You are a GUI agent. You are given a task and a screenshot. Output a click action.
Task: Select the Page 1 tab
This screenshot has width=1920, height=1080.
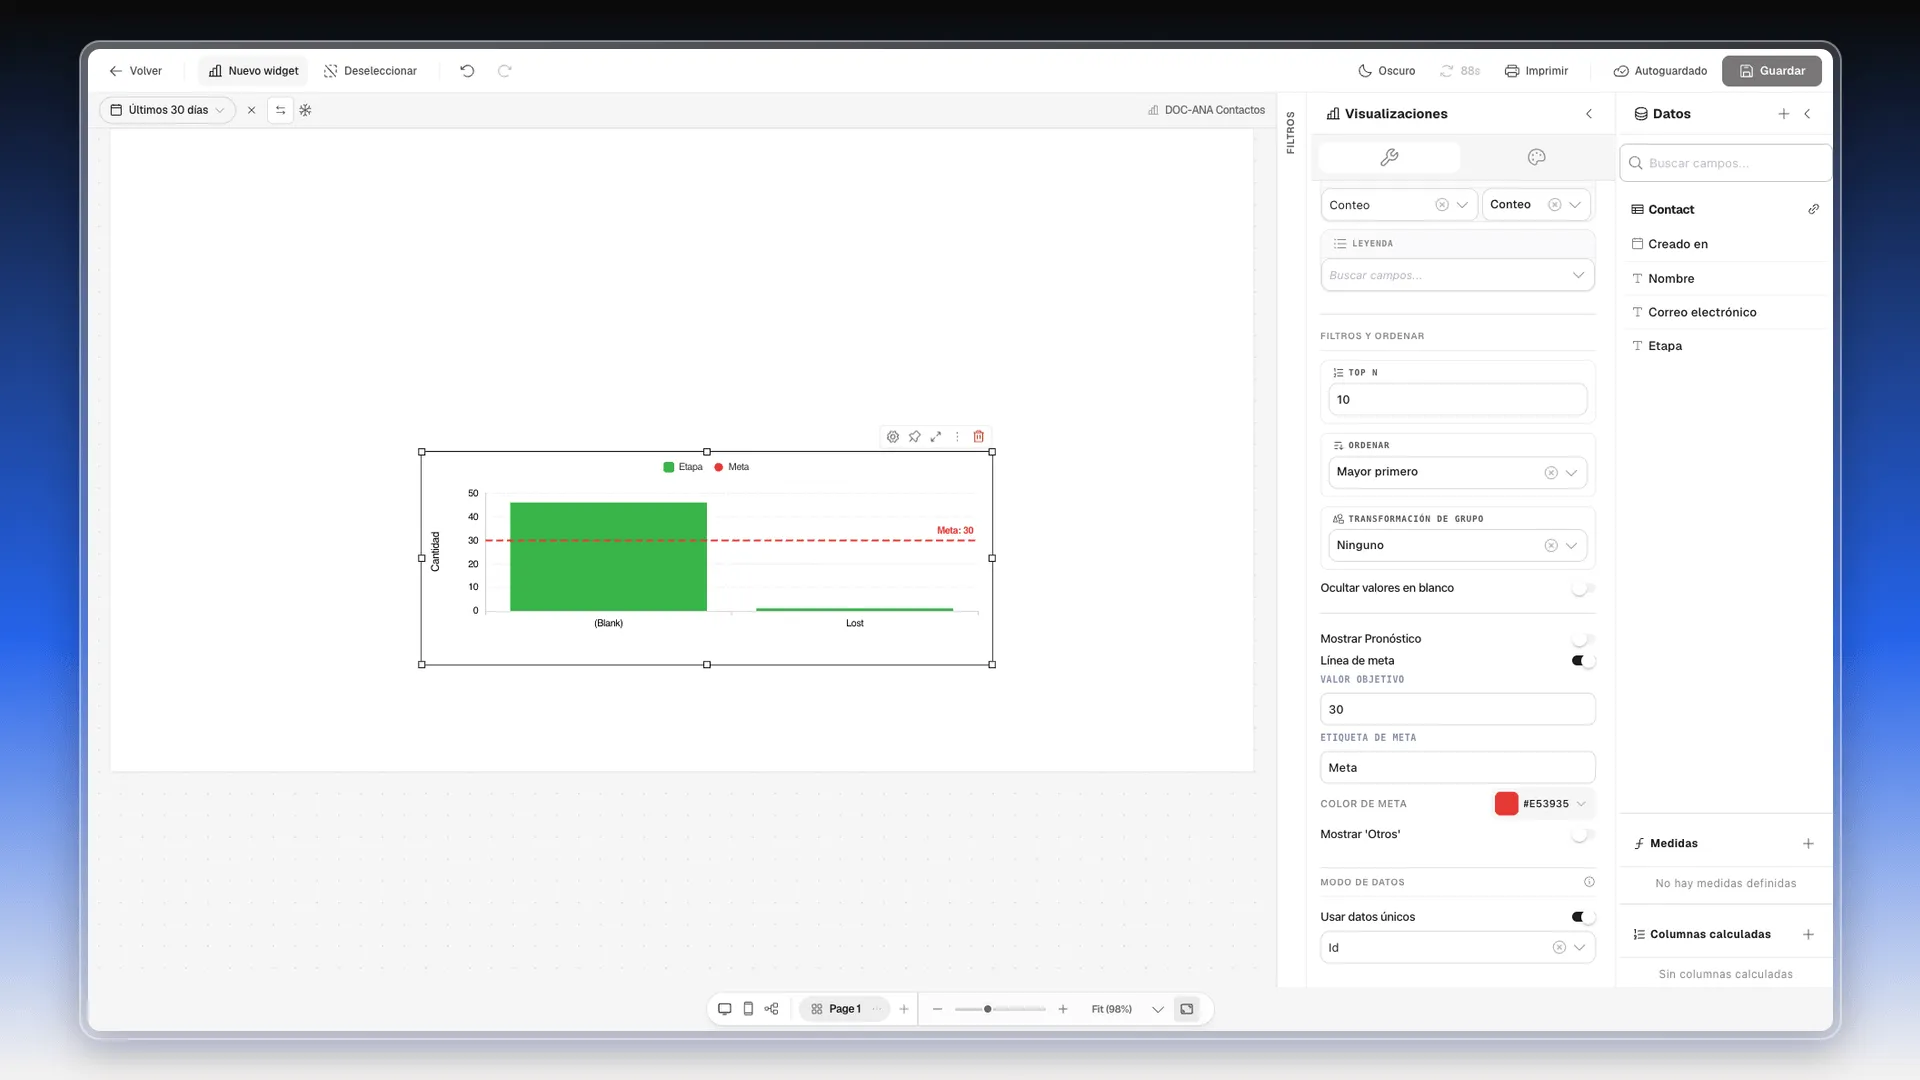pos(844,1009)
